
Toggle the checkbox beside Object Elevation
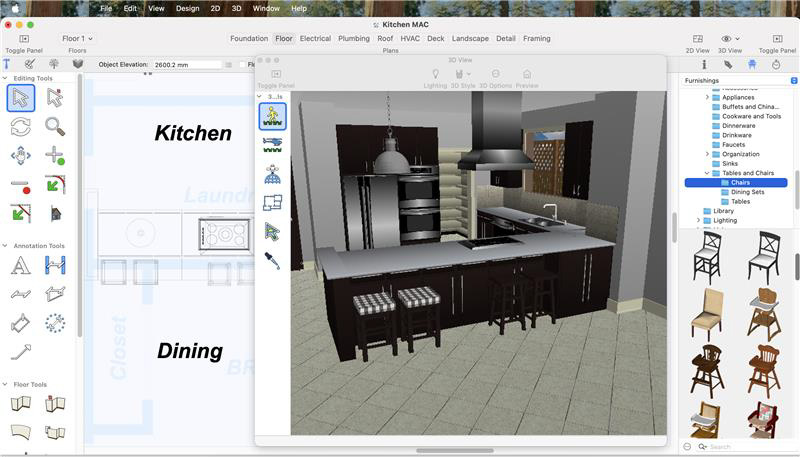241,64
